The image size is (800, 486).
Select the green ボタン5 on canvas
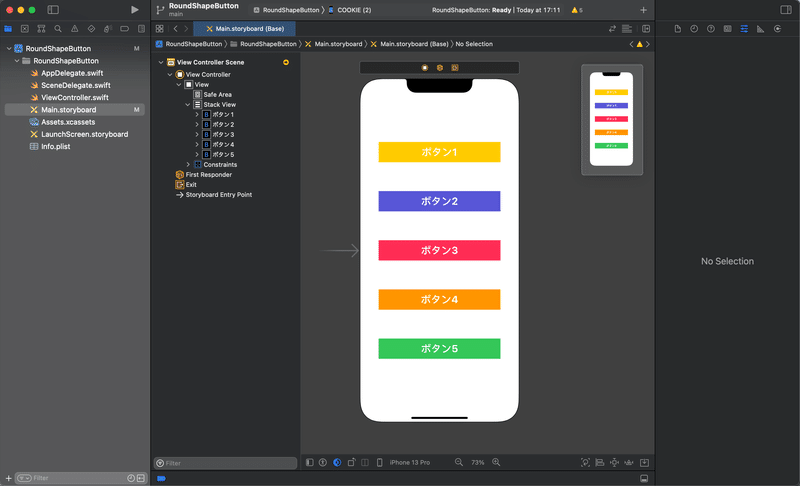tap(439, 348)
